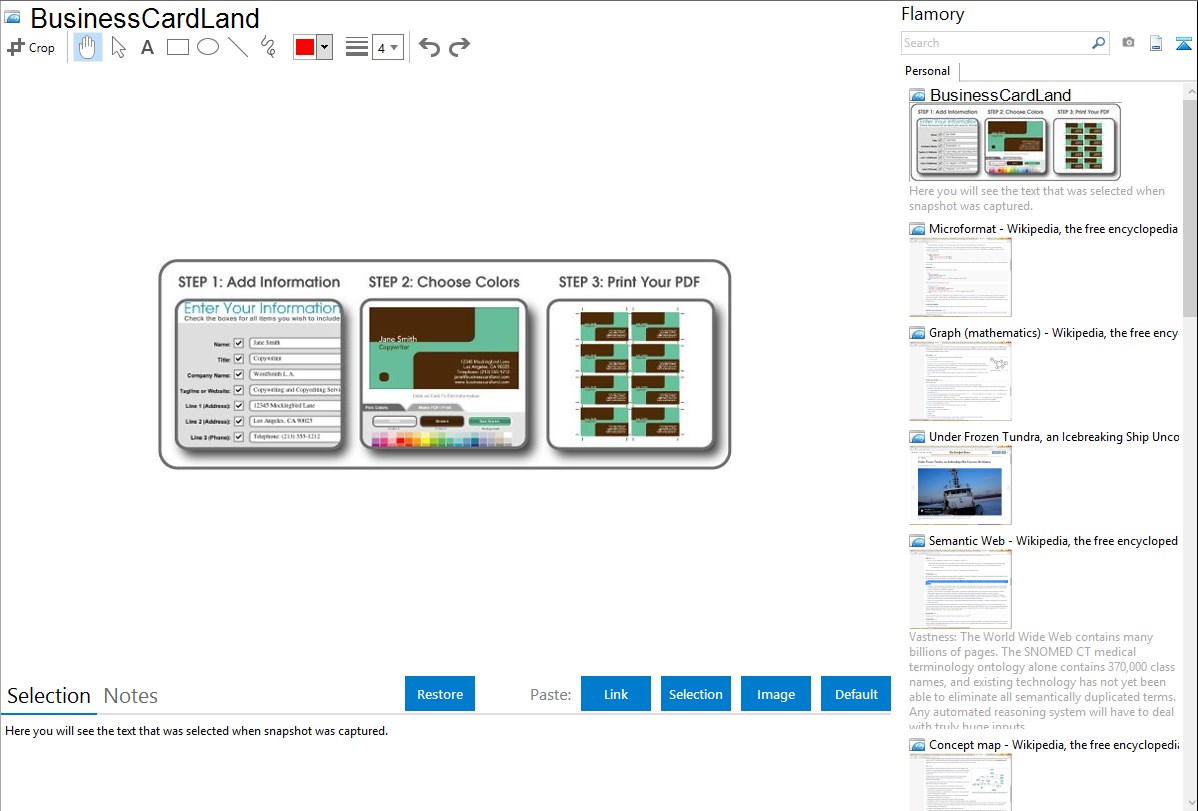Click icon beside sidebar BusinessCardLand title
The image size is (1198, 811).
[917, 96]
